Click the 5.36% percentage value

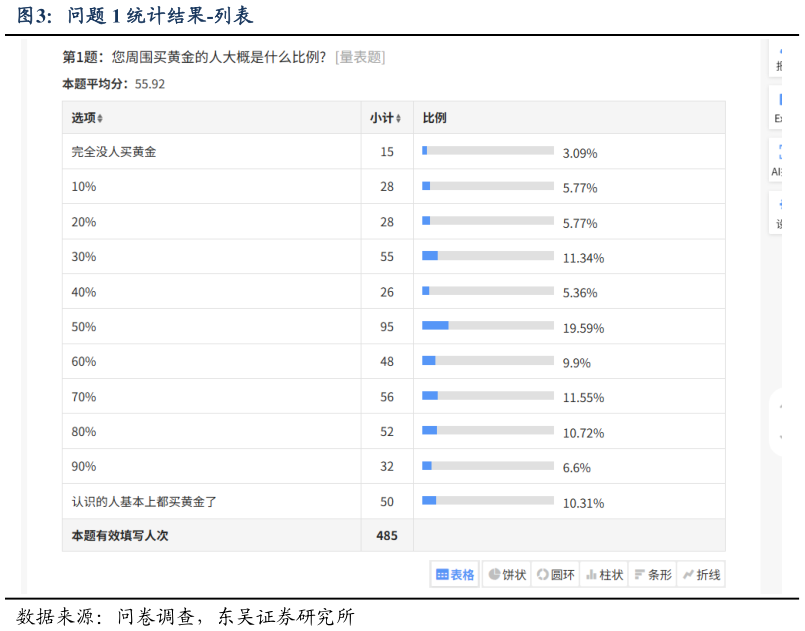tap(580, 293)
